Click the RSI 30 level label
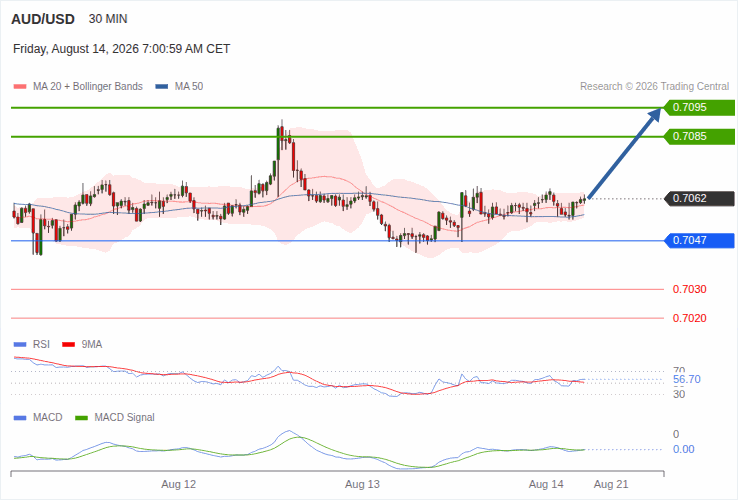 (679, 395)
